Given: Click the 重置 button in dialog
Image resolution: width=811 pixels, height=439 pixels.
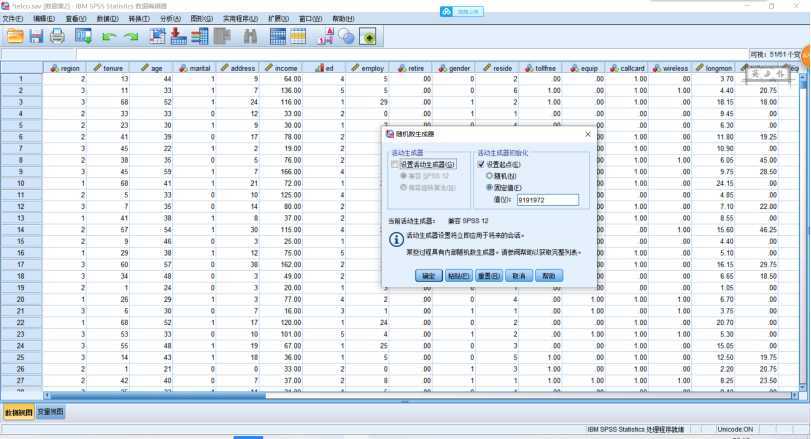Looking at the screenshot, I should tap(489, 276).
